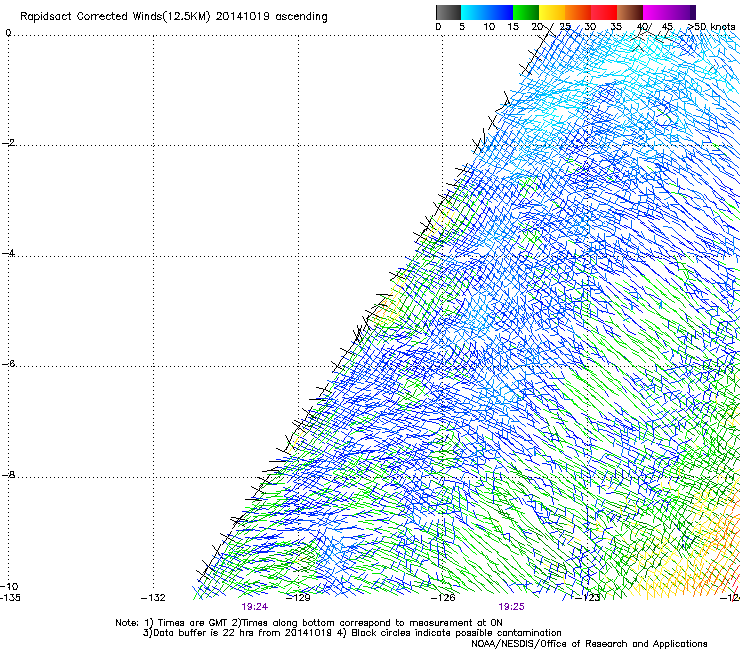740x650 pixels.
Task: Click the latitude label '0' at top left
Action: (x=8, y=33)
